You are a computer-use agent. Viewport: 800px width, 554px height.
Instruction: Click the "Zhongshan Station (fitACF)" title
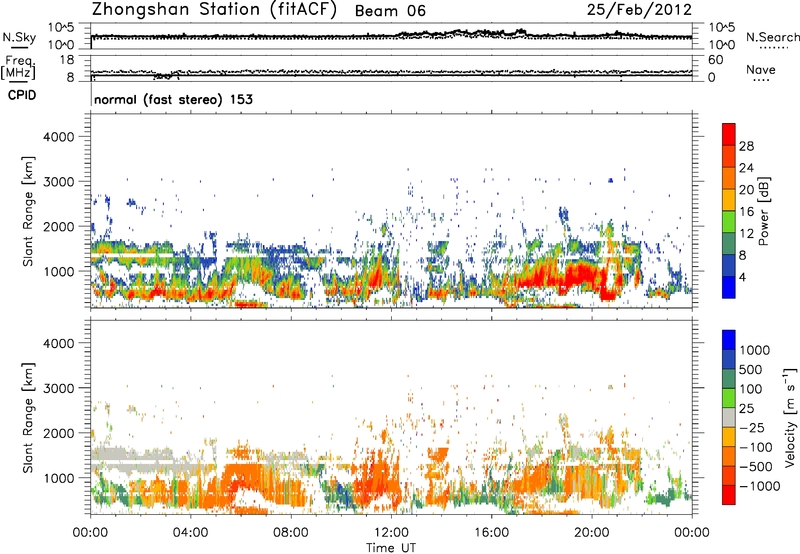[214, 10]
